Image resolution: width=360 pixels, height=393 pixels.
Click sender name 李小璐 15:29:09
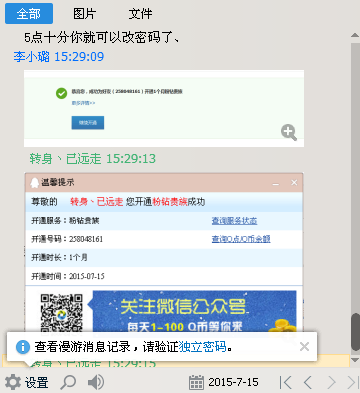(59, 57)
